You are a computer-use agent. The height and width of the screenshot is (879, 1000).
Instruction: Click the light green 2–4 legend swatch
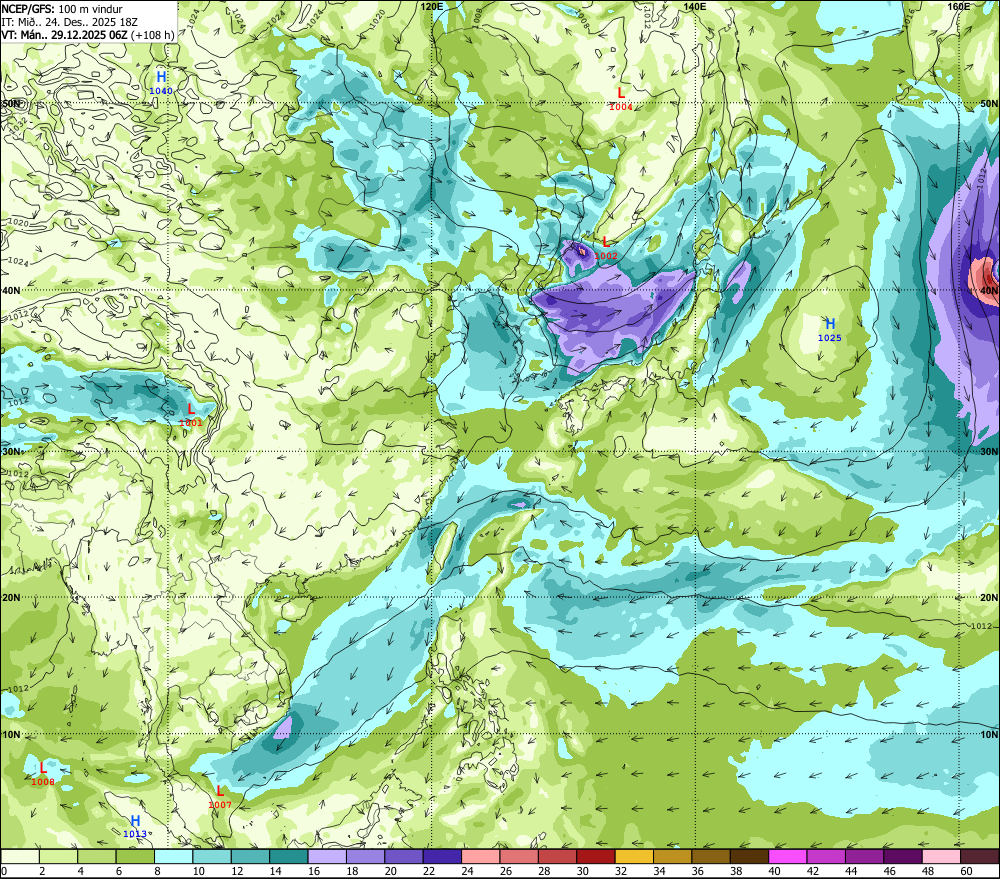click(x=59, y=856)
